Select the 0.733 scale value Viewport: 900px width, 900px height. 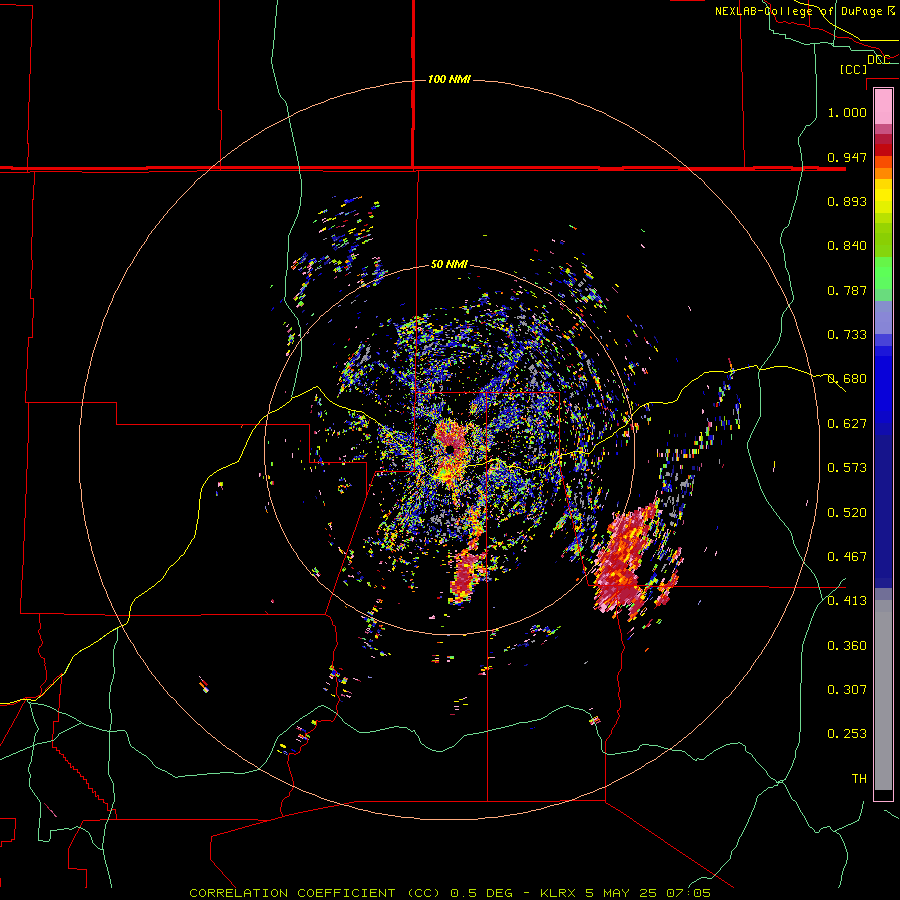tap(847, 335)
